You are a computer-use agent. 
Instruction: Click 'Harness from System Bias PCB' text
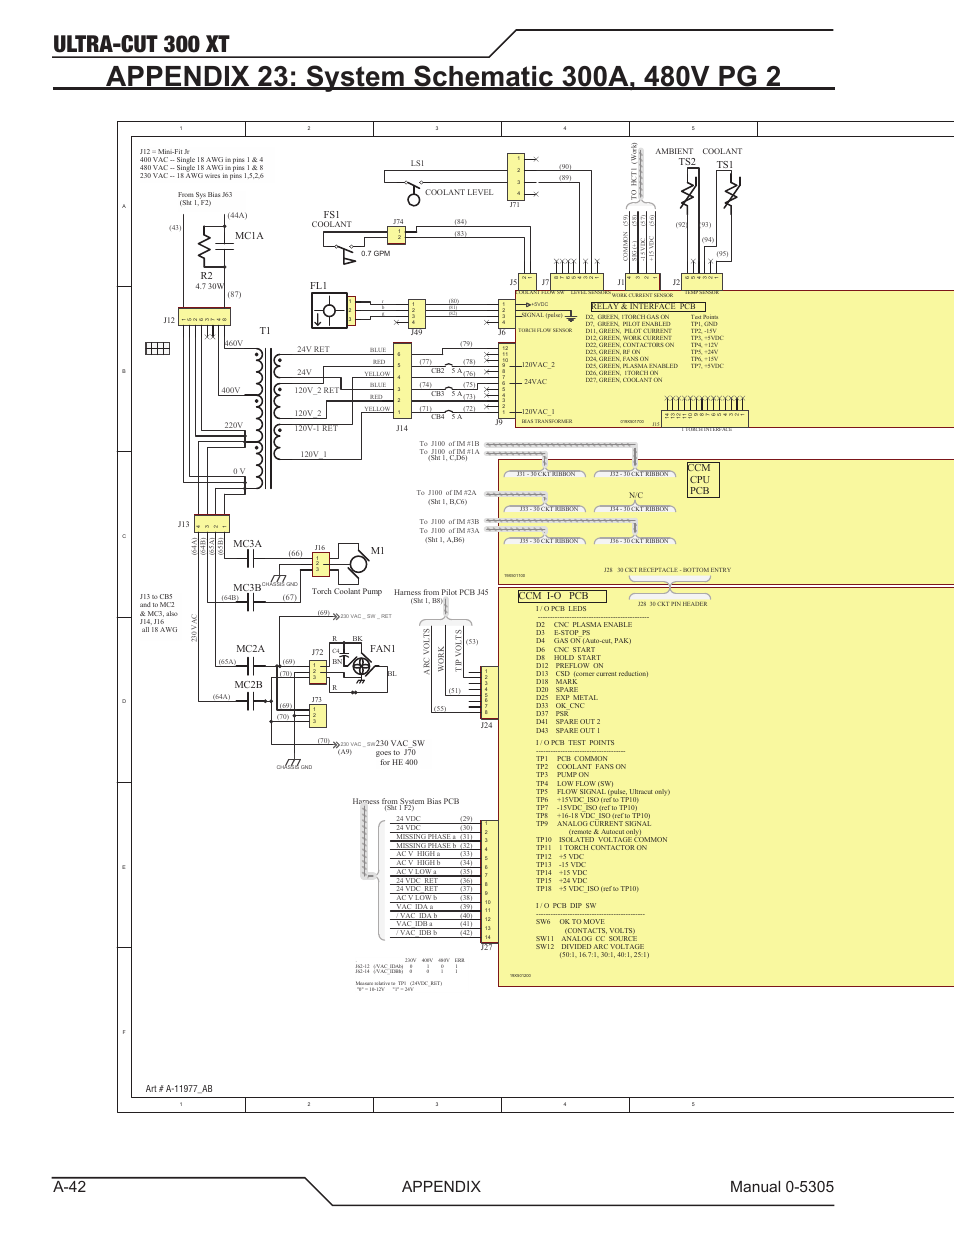[x=405, y=801]
